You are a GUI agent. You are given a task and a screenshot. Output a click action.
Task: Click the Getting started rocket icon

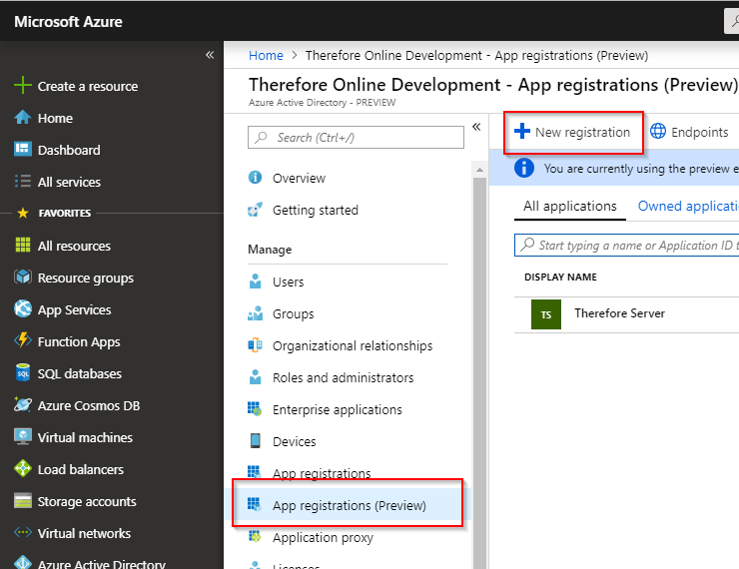coord(255,210)
